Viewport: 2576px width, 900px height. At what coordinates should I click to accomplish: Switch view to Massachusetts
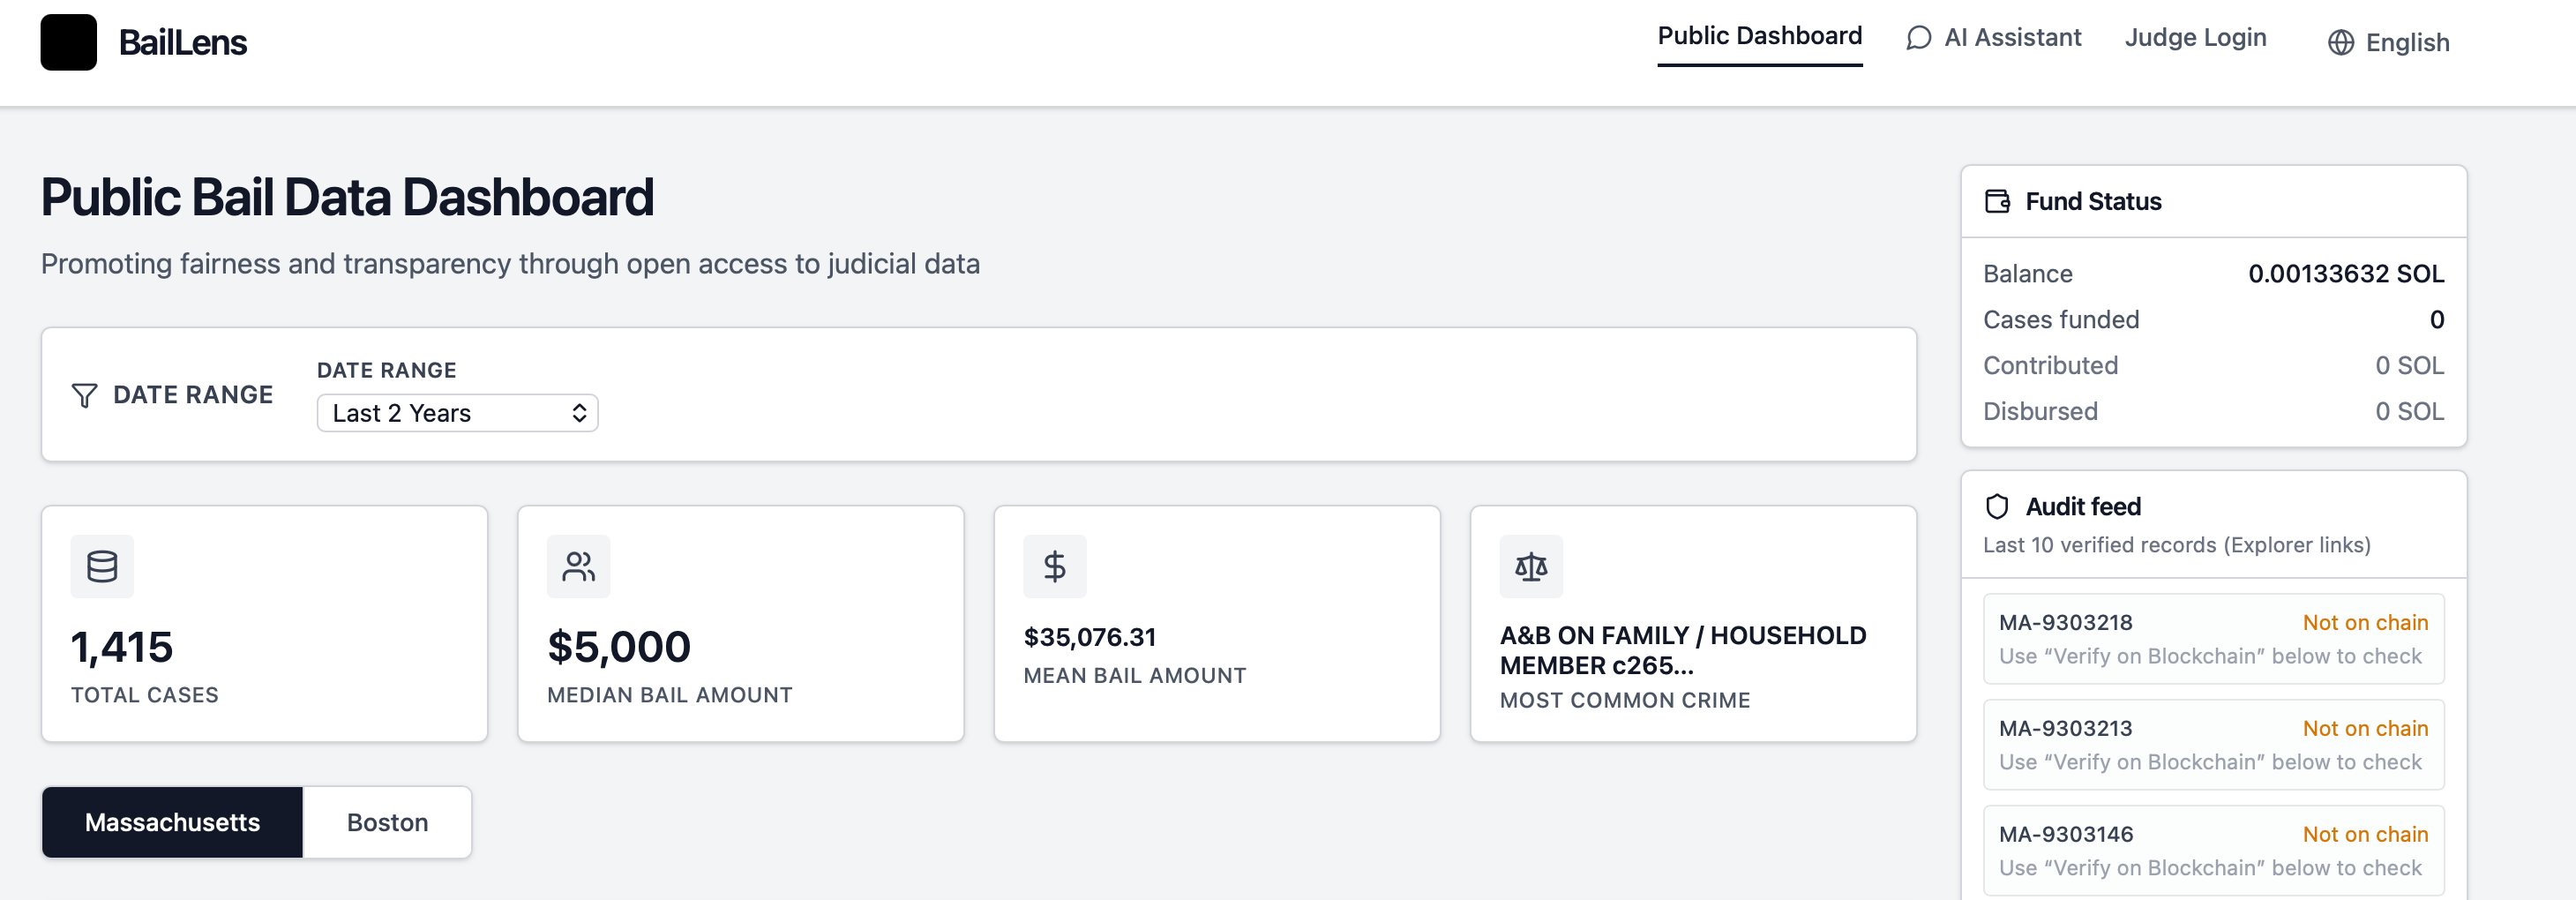[172, 822]
